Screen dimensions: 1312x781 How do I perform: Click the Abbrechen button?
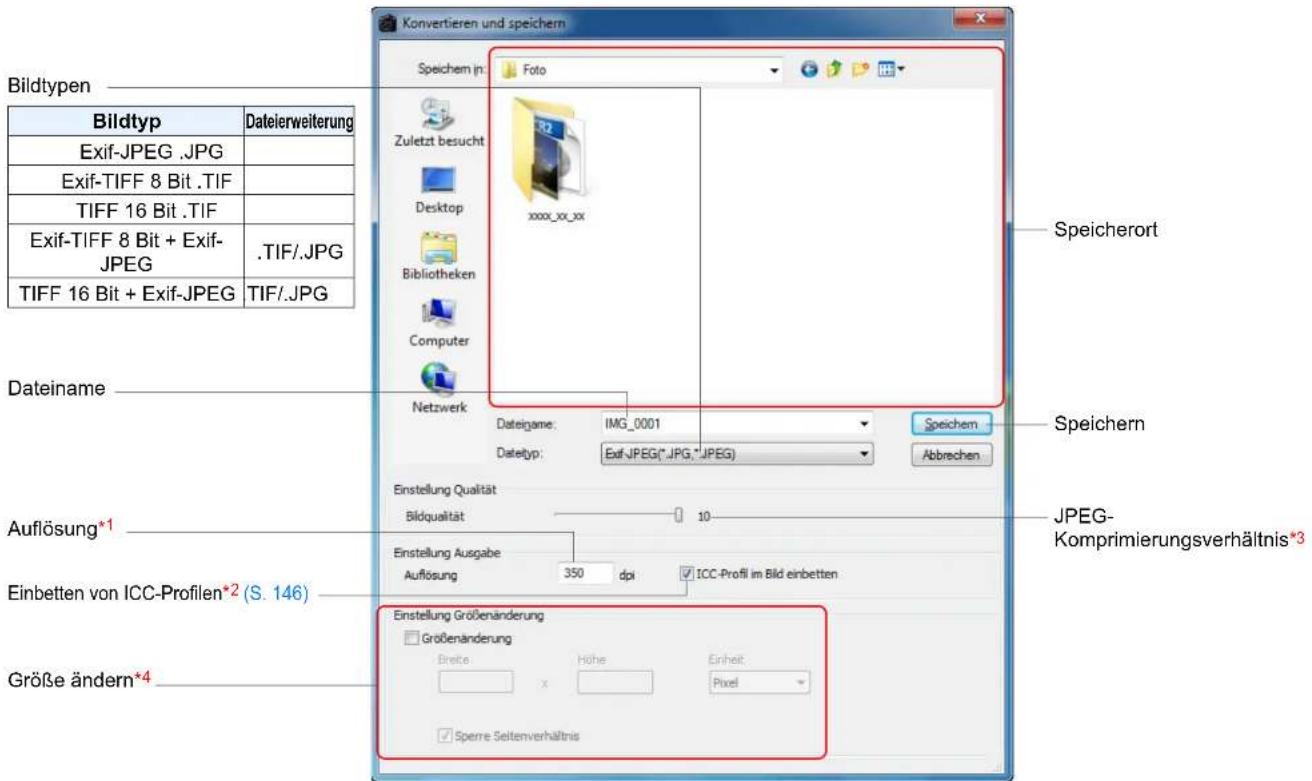(950, 455)
